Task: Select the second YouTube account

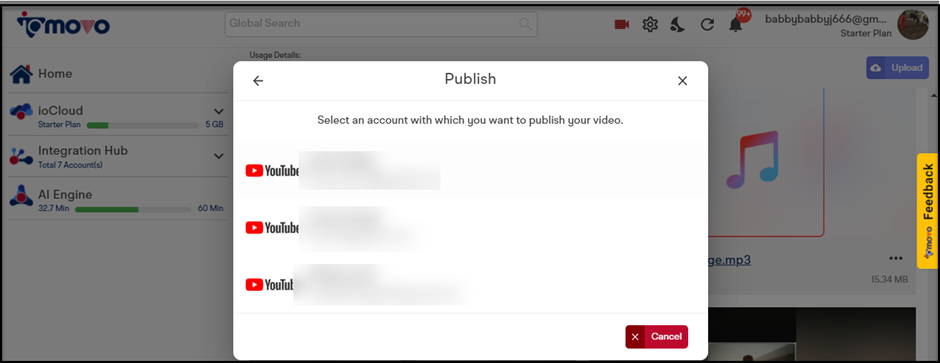Action: [x=471, y=228]
